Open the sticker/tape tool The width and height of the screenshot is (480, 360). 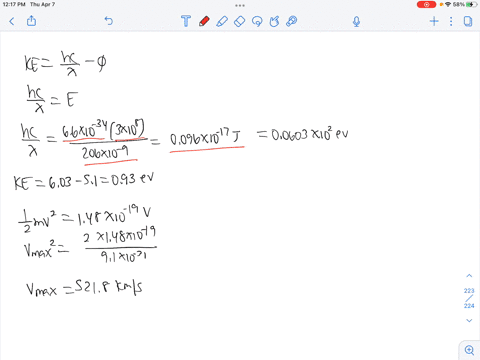pyautogui.click(x=292, y=21)
